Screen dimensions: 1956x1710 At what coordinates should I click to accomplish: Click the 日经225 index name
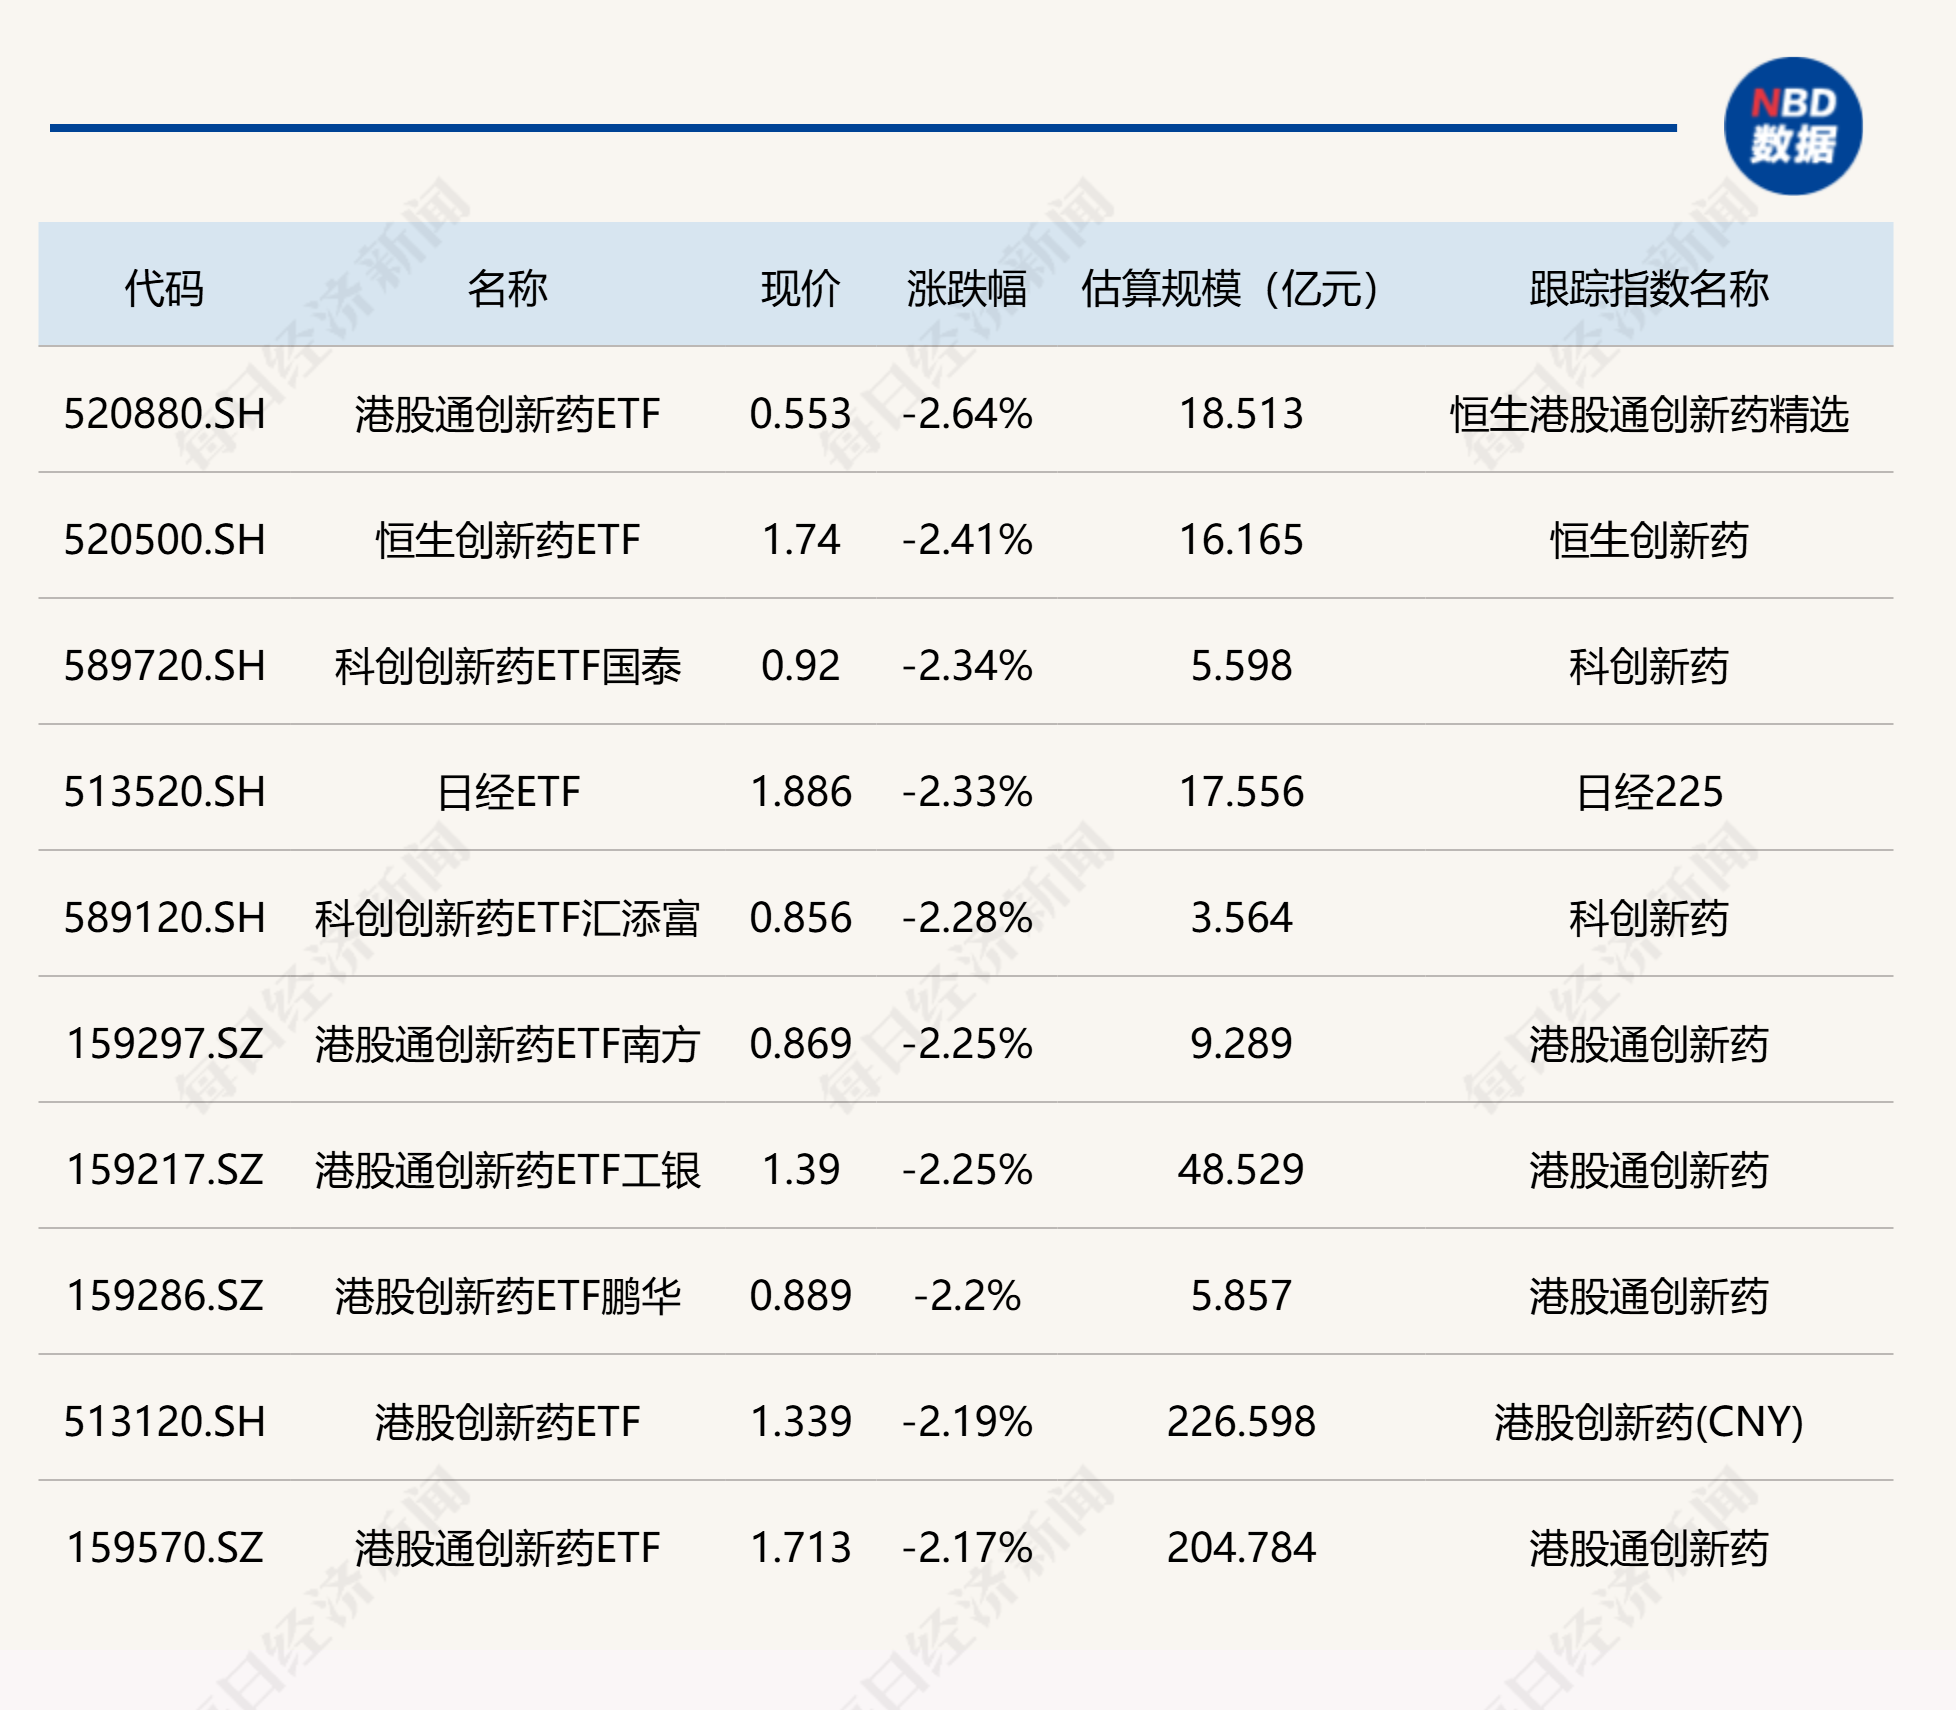(x=1648, y=792)
